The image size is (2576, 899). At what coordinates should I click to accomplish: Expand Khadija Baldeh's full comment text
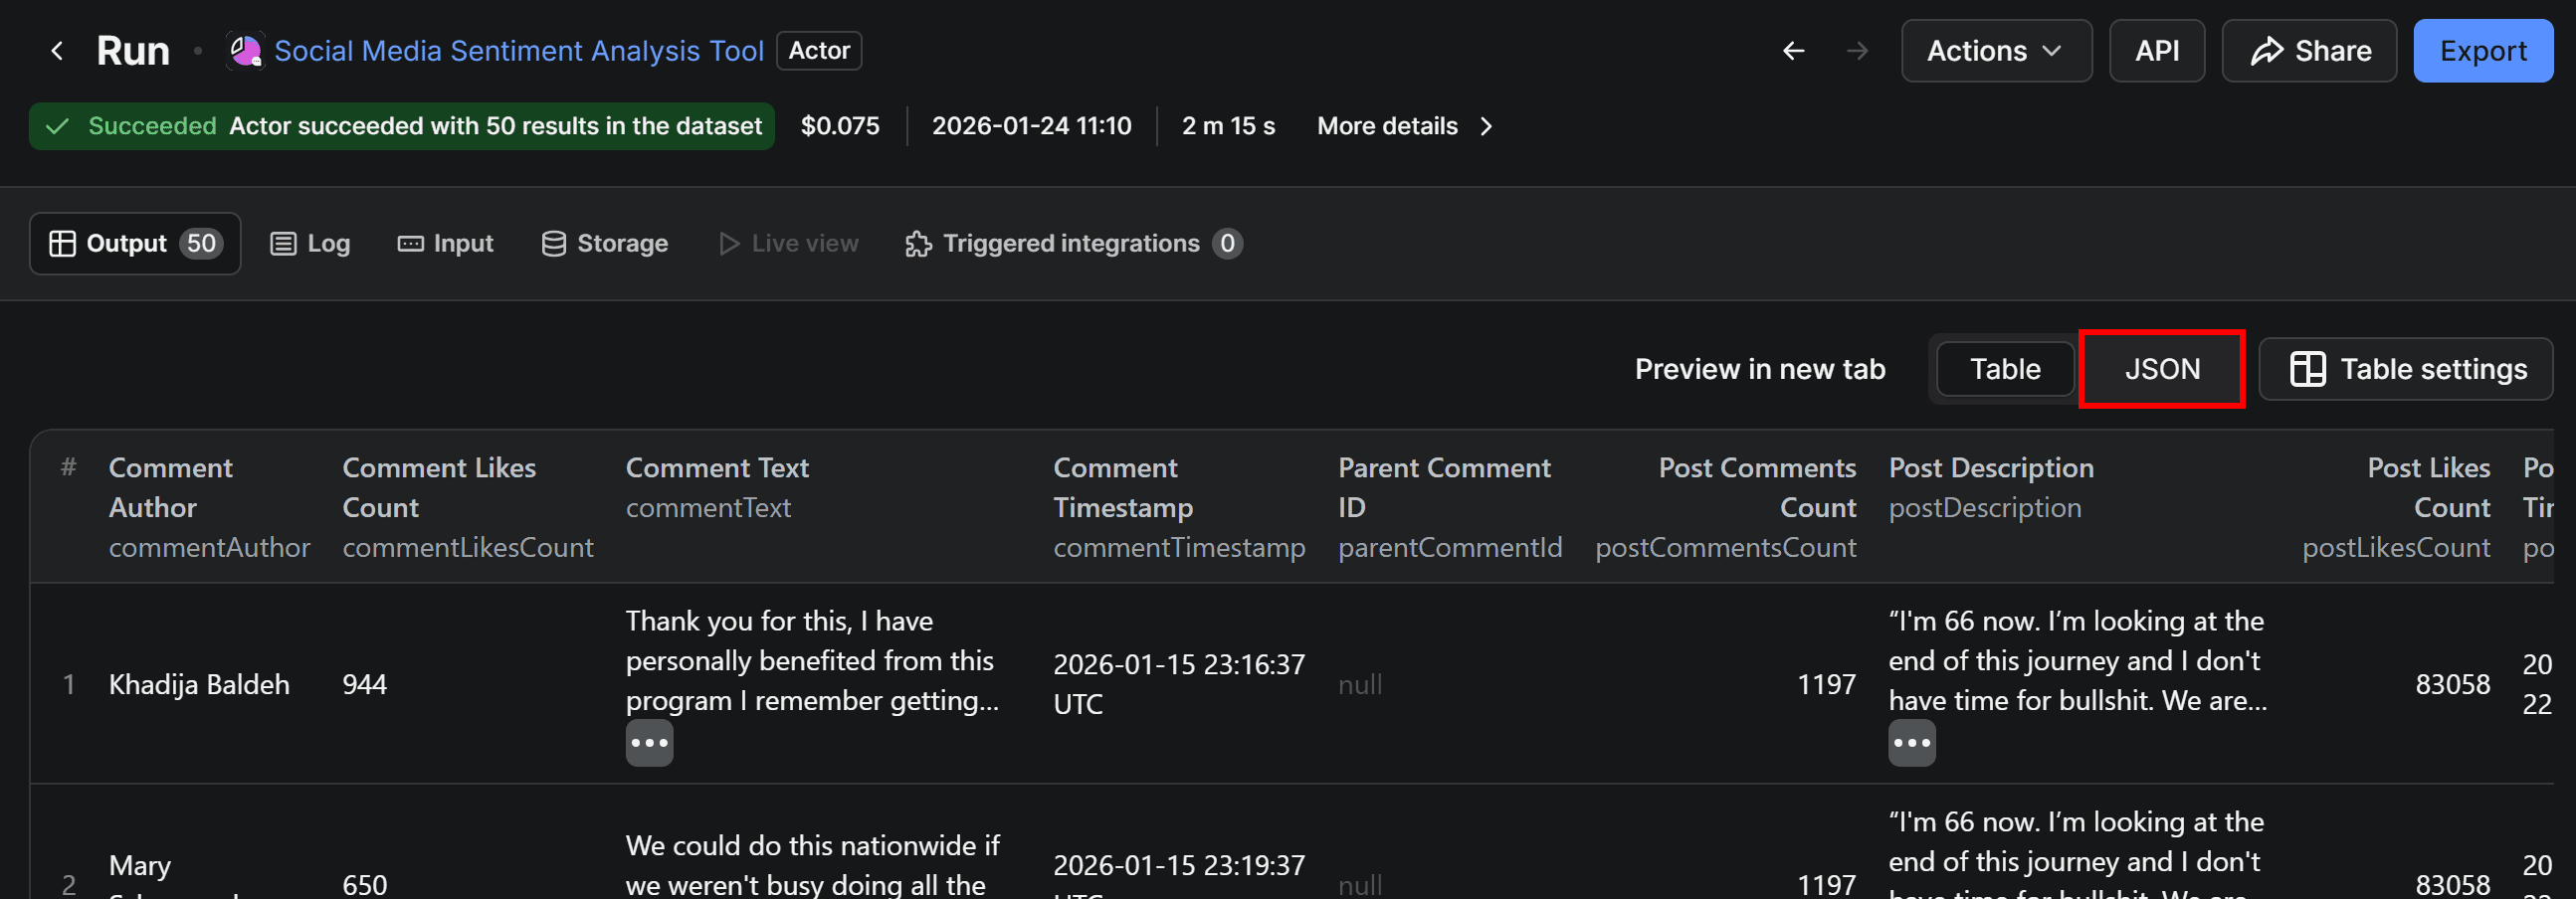(650, 742)
